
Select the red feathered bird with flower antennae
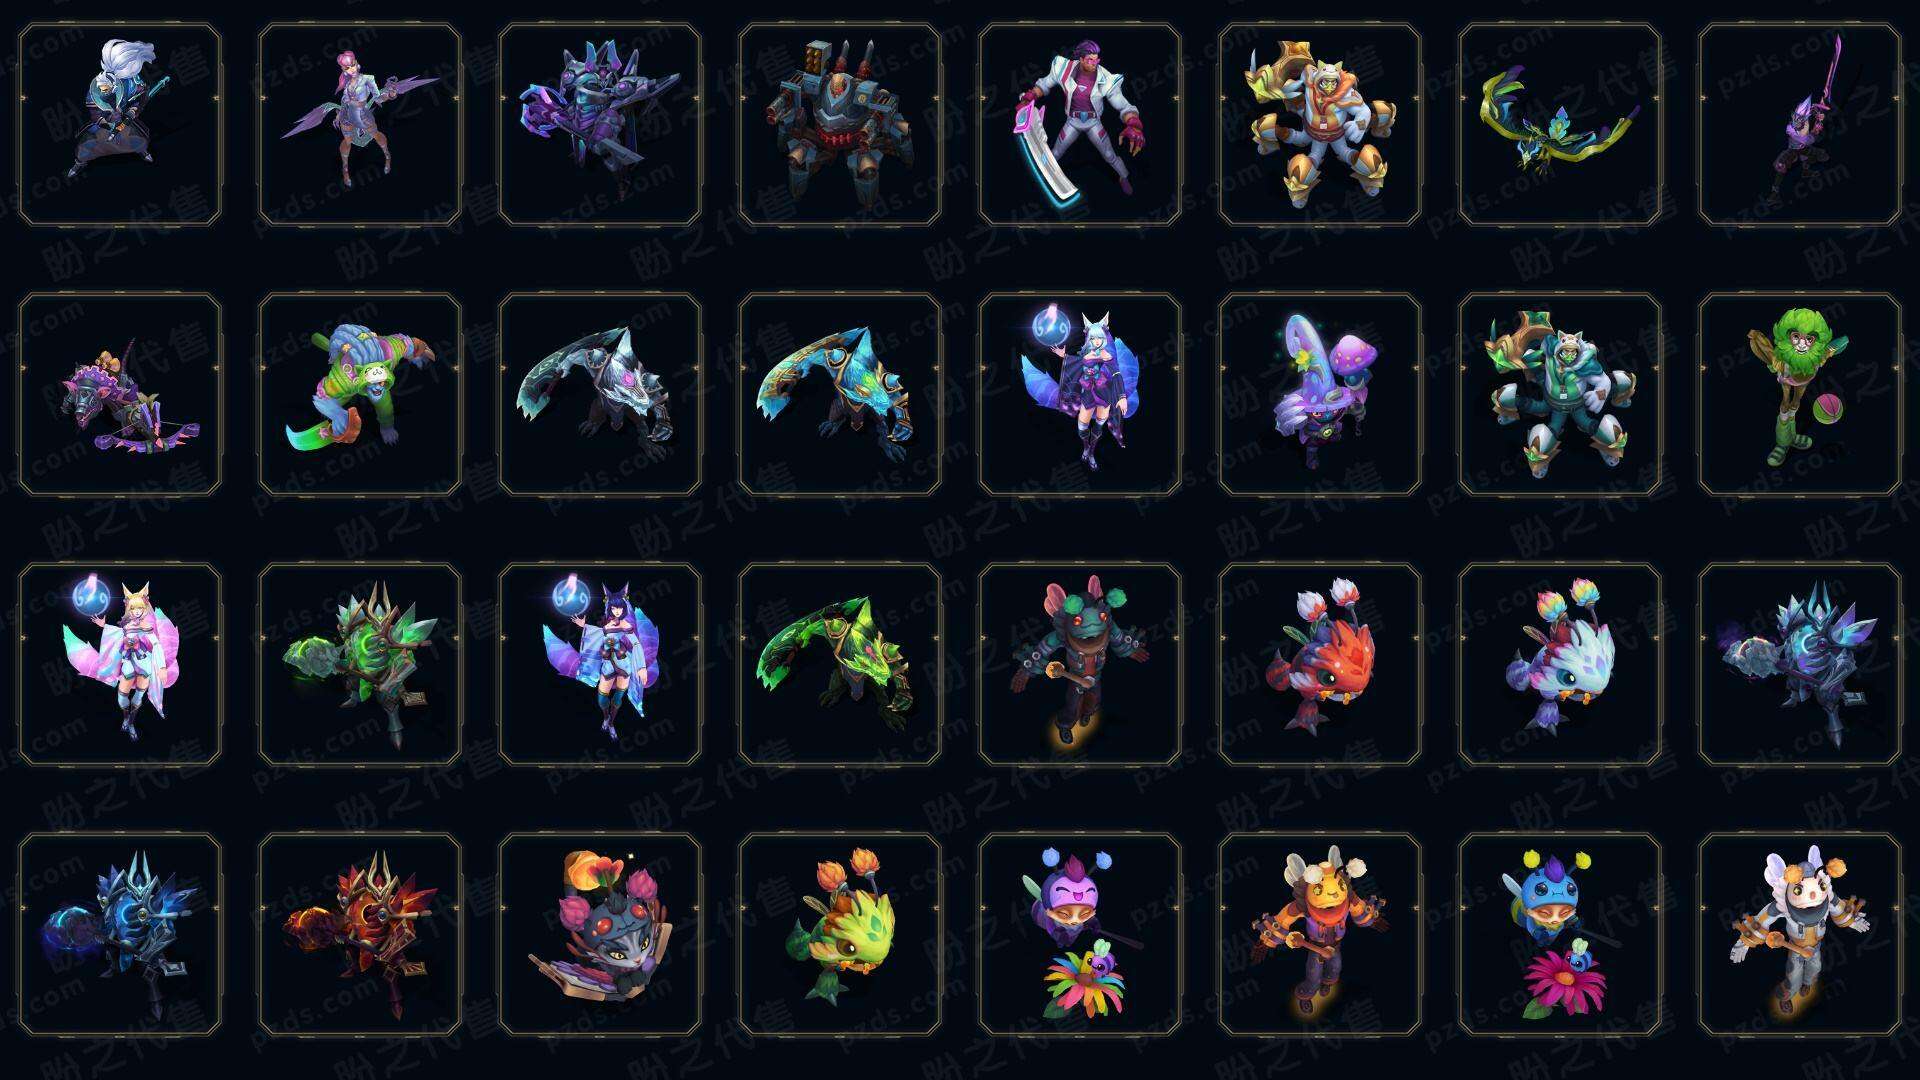point(1320,664)
